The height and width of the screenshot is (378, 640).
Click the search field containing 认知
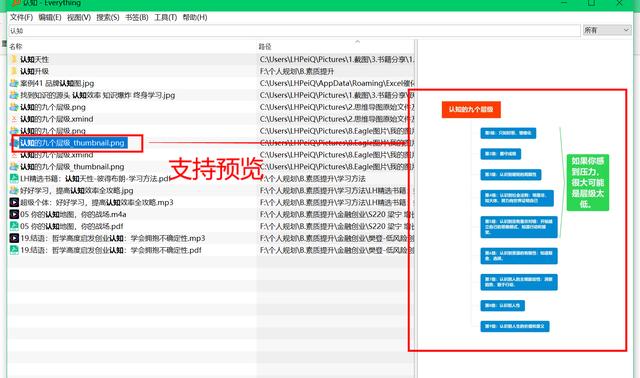294,31
